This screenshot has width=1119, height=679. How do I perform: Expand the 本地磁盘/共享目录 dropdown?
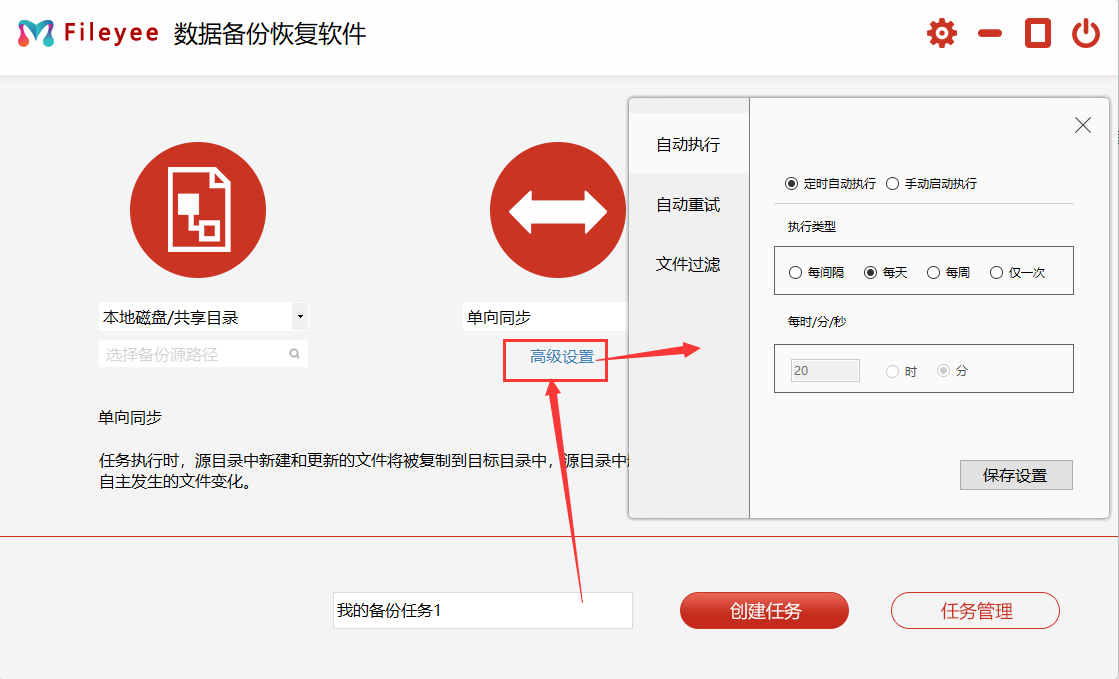(299, 317)
